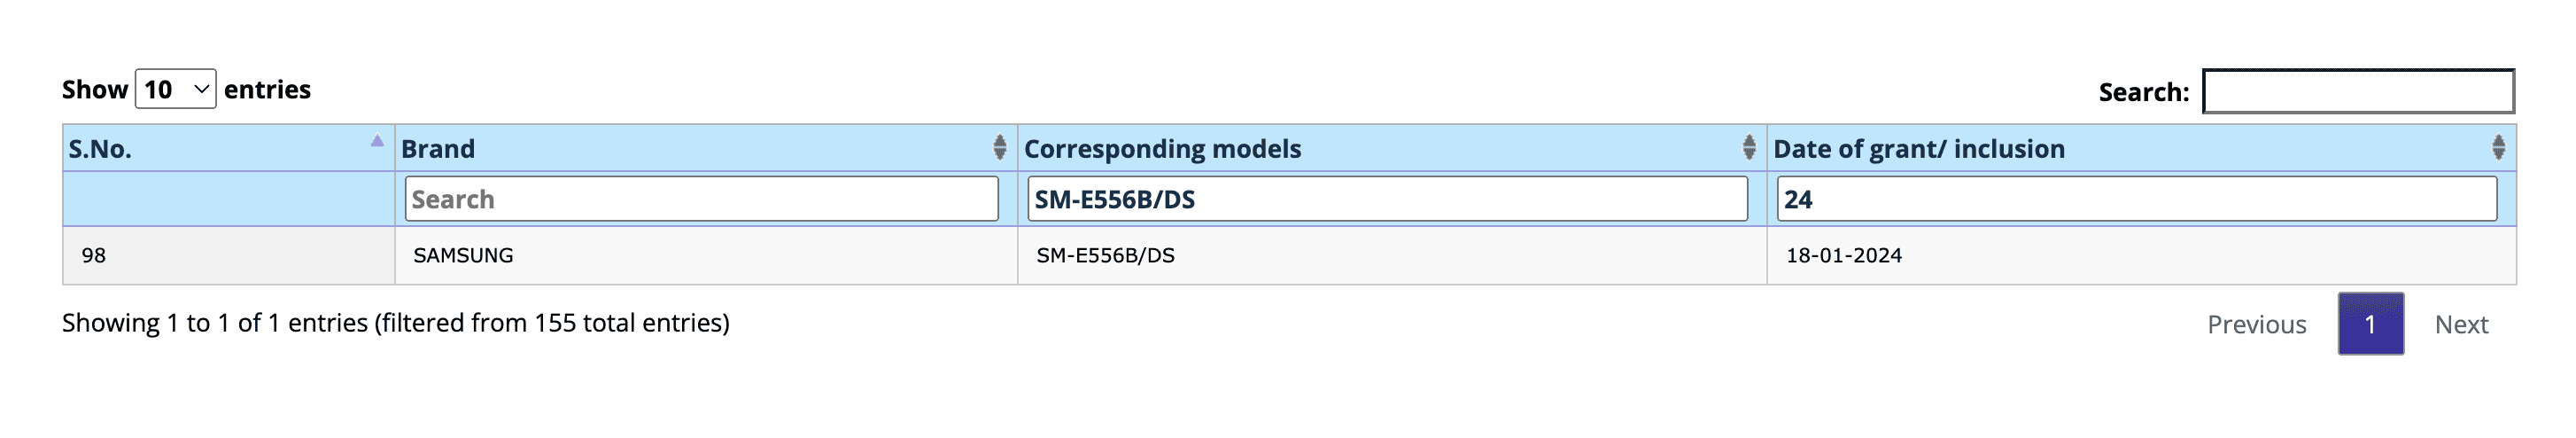The image size is (2576, 438).
Task: Focus the Brand column search field
Action: (701, 199)
